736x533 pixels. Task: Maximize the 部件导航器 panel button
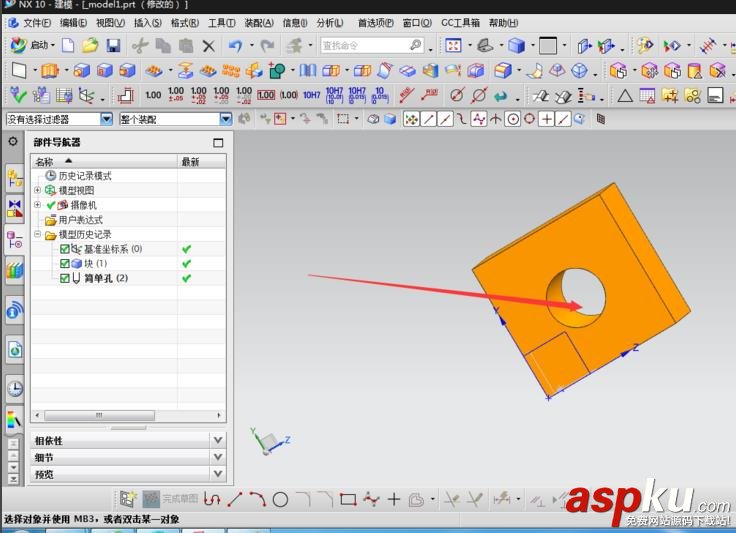click(x=218, y=142)
